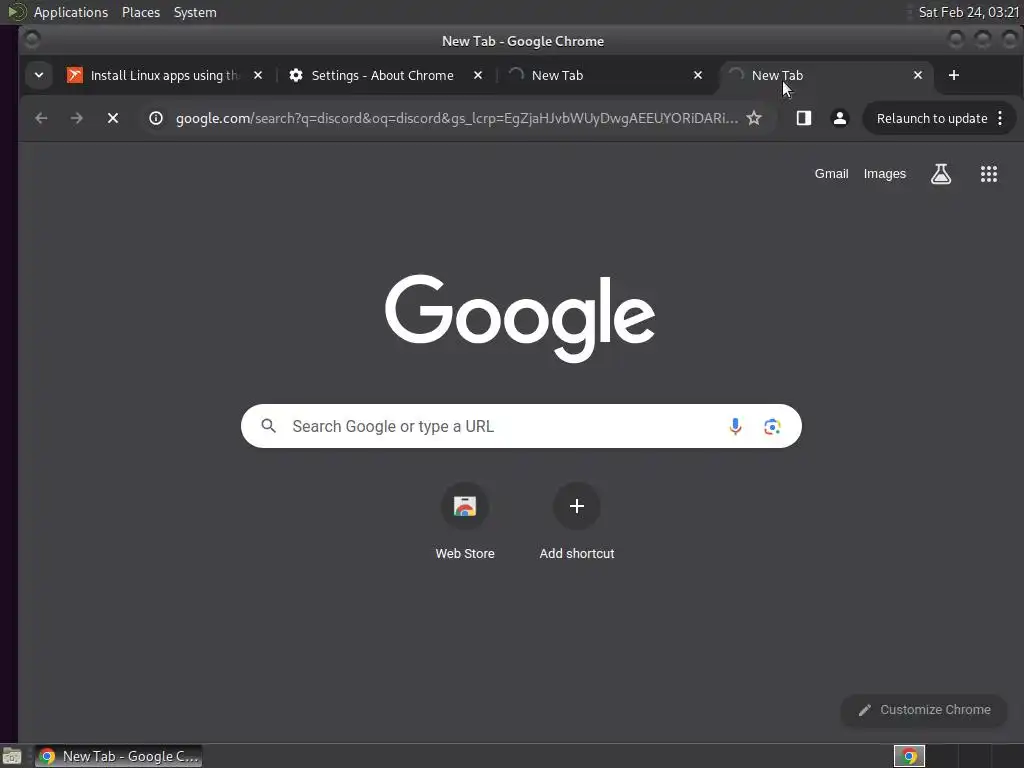This screenshot has height=768, width=1024.
Task: Close the Settings - About Chrome tab
Action: point(478,75)
